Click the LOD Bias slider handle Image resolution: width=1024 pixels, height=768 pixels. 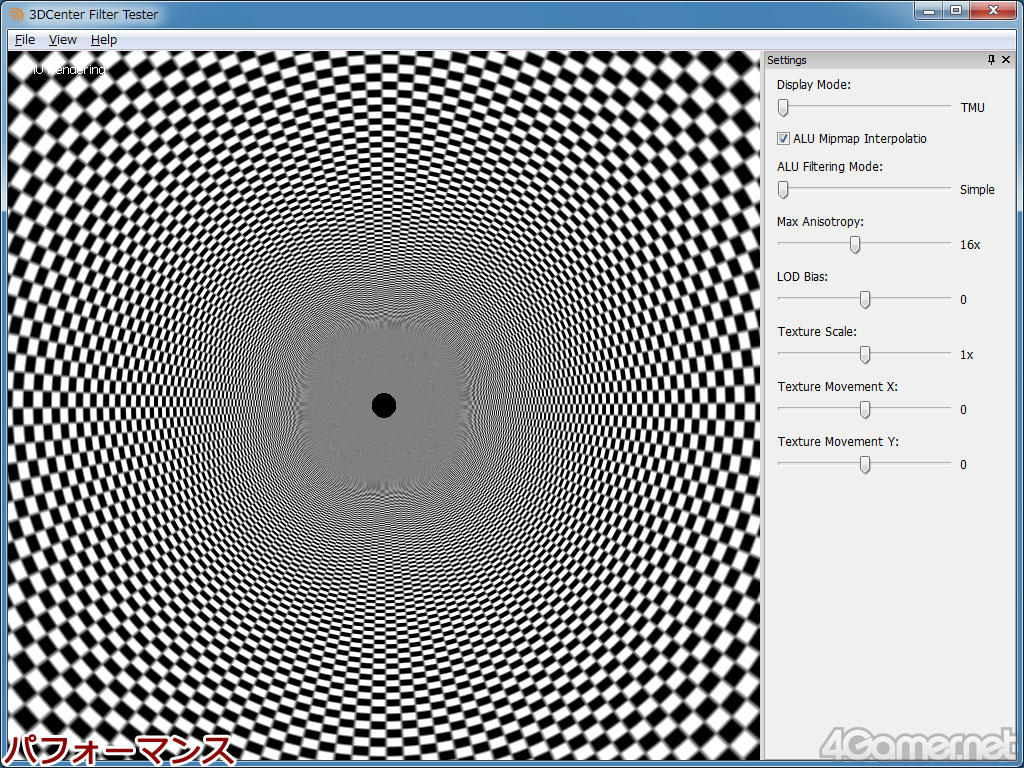[865, 299]
